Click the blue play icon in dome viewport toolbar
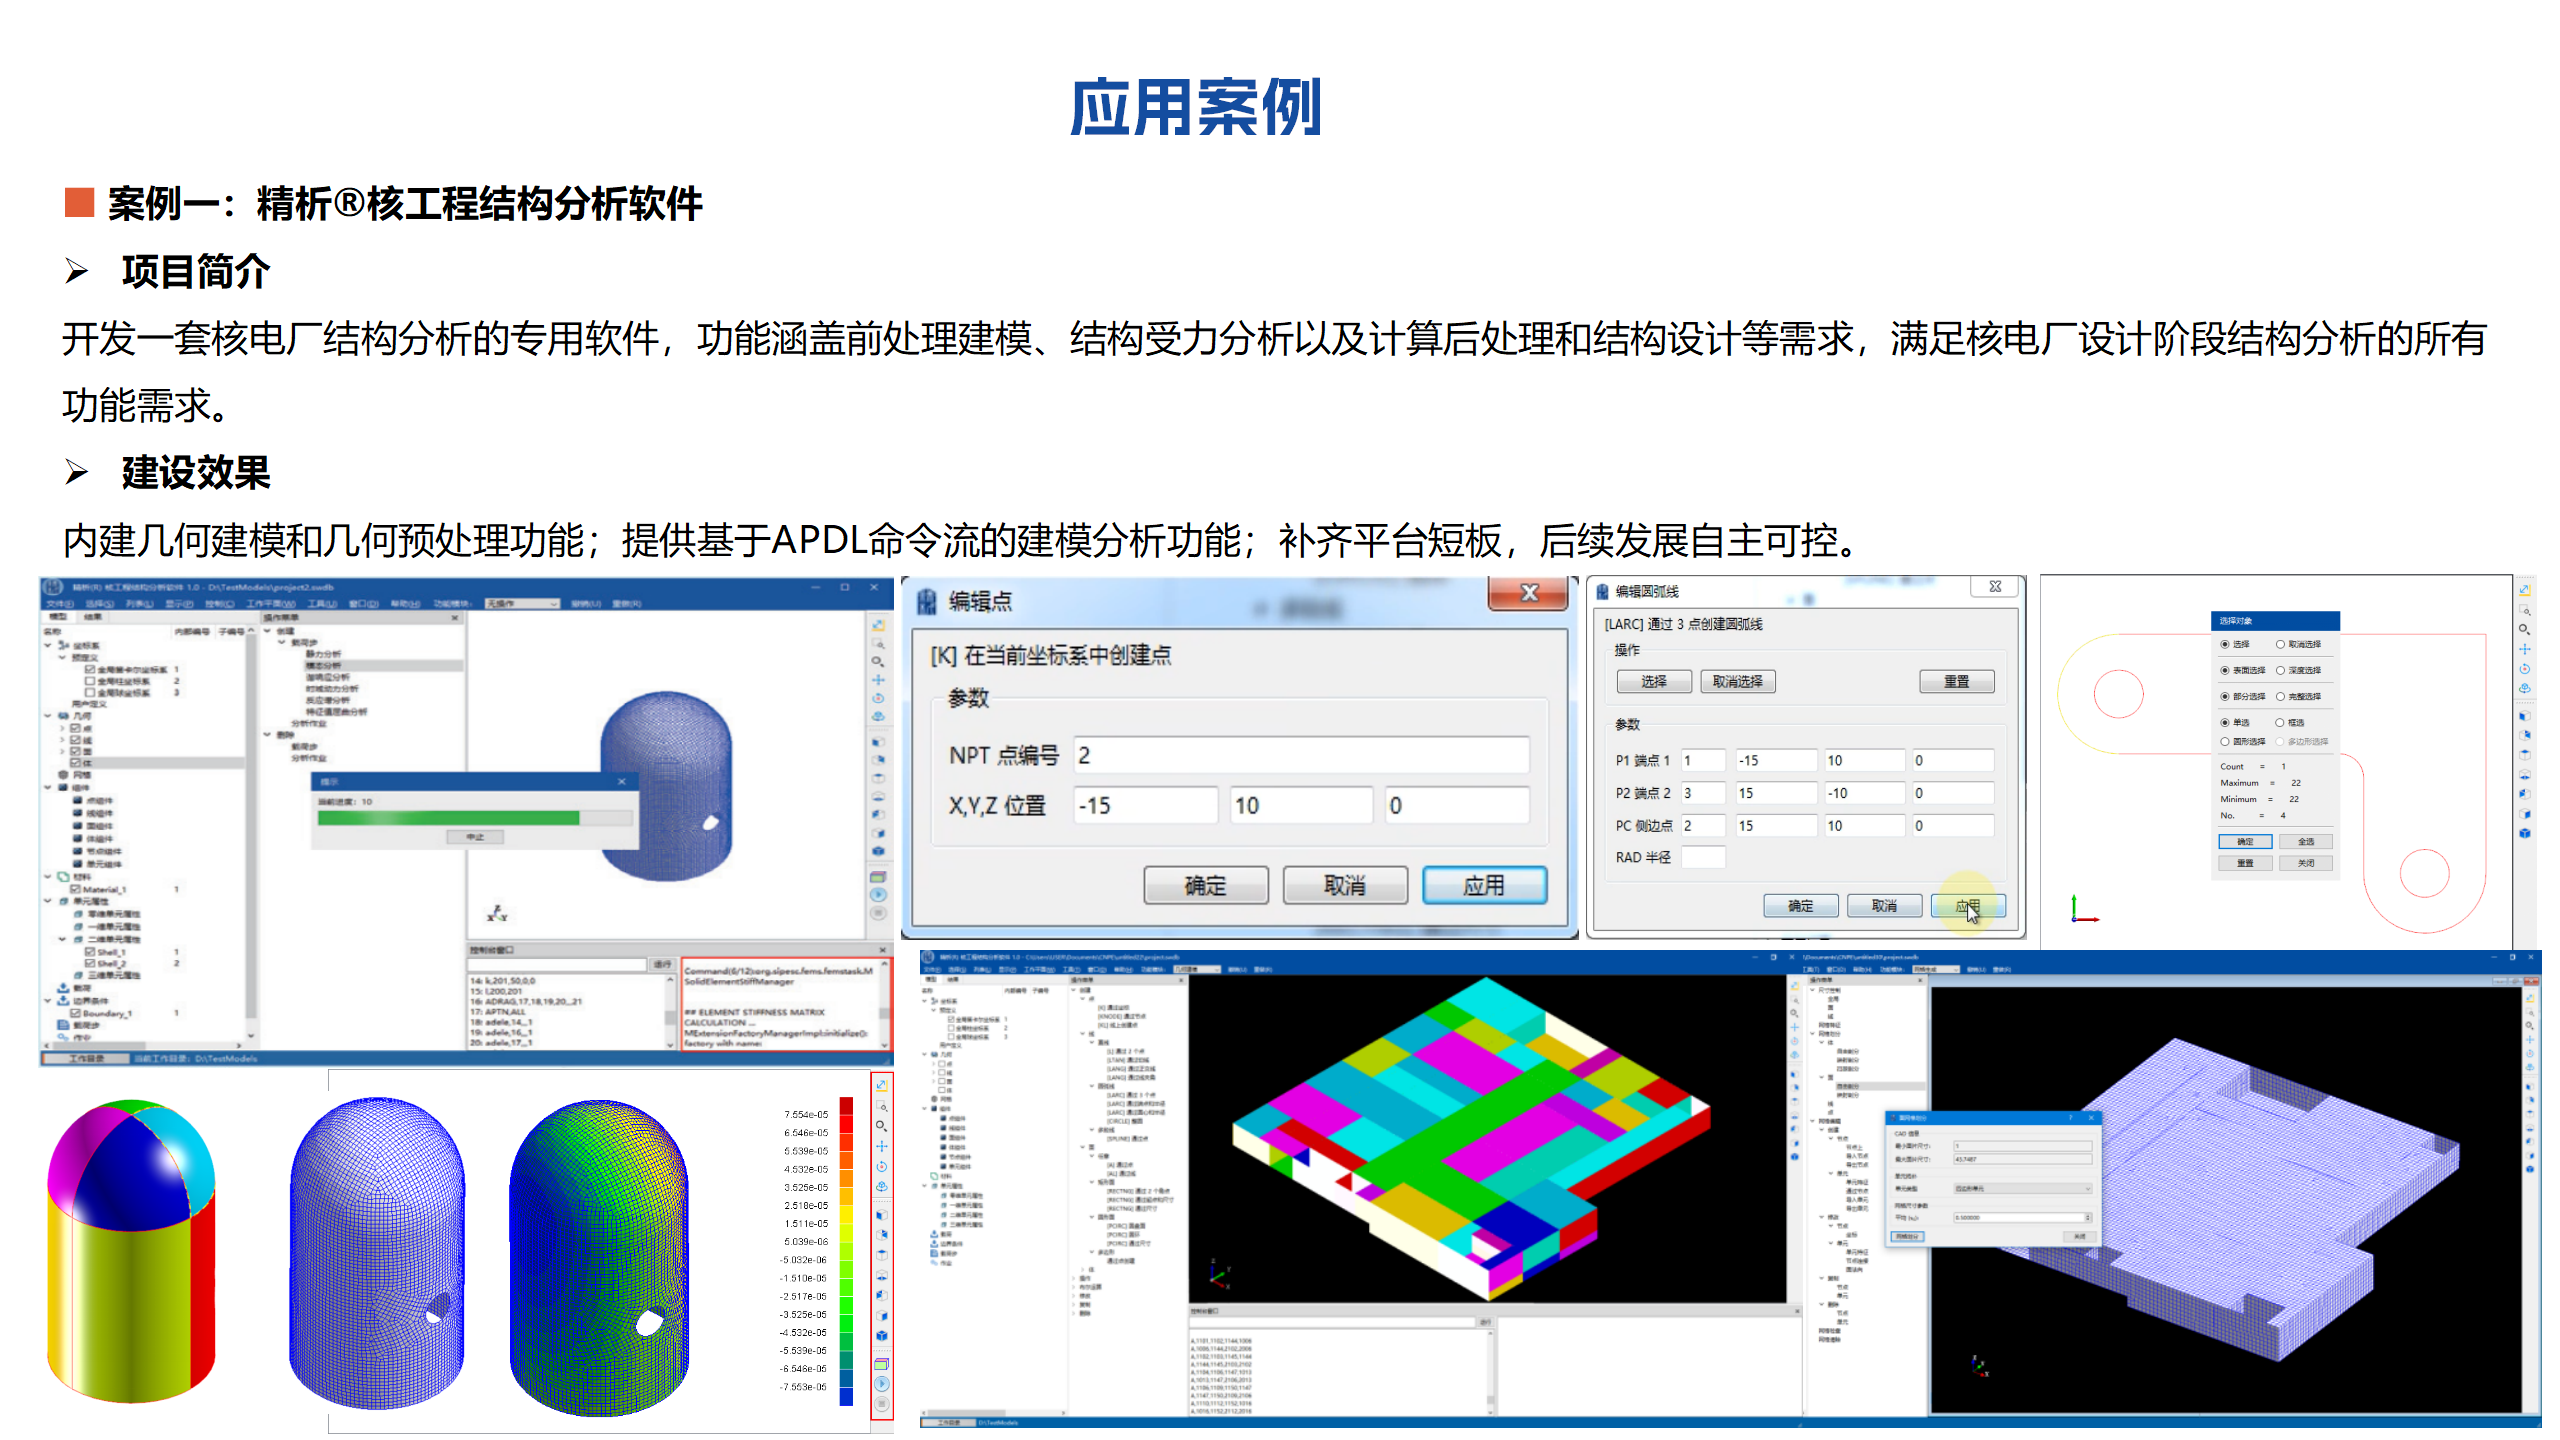This screenshot has width=2560, height=1440. 878,895
